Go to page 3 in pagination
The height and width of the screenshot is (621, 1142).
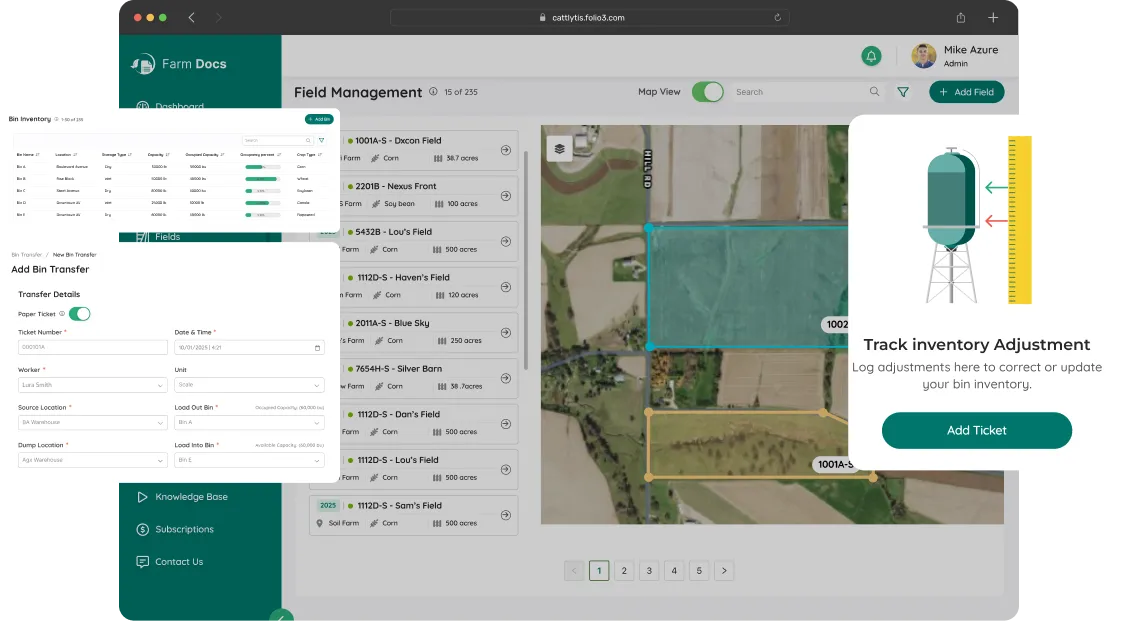[x=649, y=571]
